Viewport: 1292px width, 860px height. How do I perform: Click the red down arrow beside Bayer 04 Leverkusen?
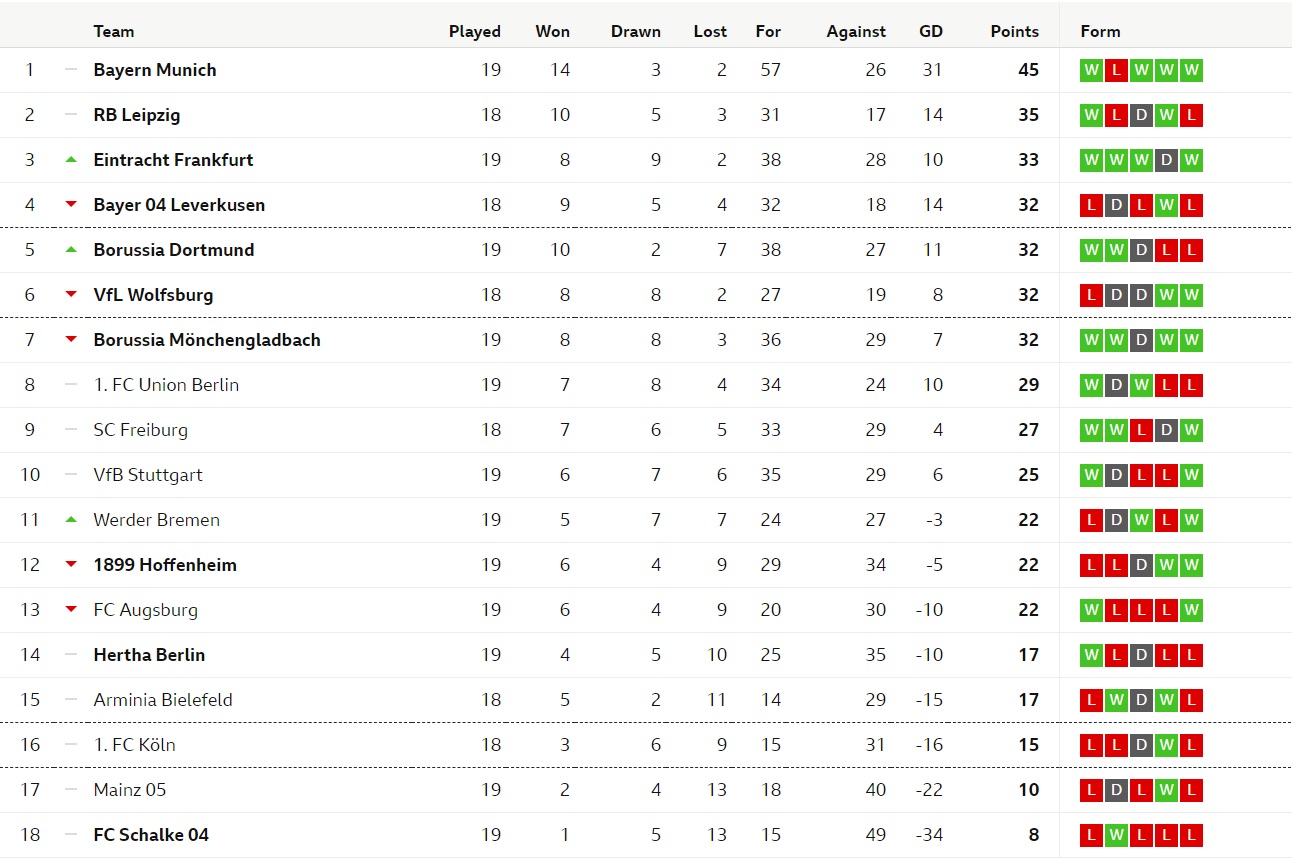71,205
